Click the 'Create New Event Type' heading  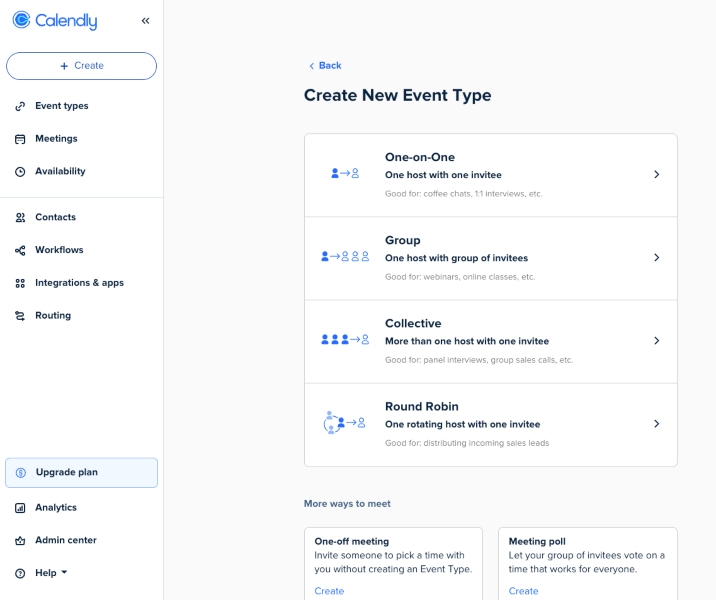[x=397, y=95]
